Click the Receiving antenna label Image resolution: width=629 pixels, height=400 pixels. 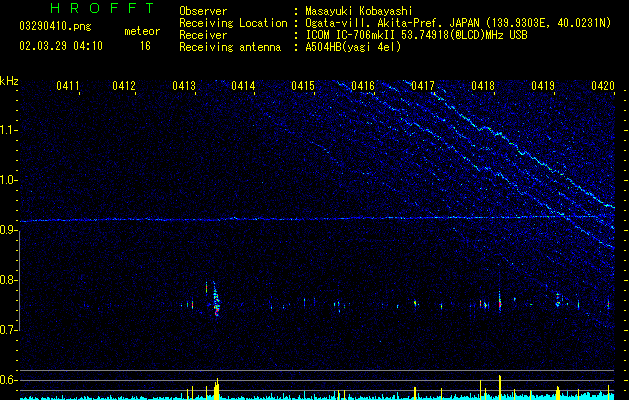point(230,47)
